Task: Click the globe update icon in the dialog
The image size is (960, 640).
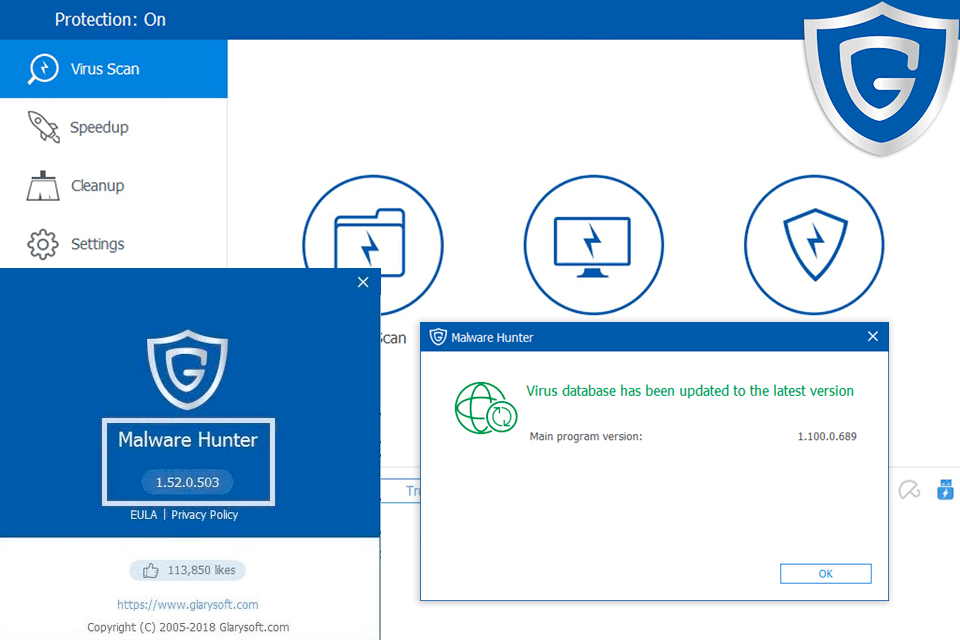Action: pos(486,408)
